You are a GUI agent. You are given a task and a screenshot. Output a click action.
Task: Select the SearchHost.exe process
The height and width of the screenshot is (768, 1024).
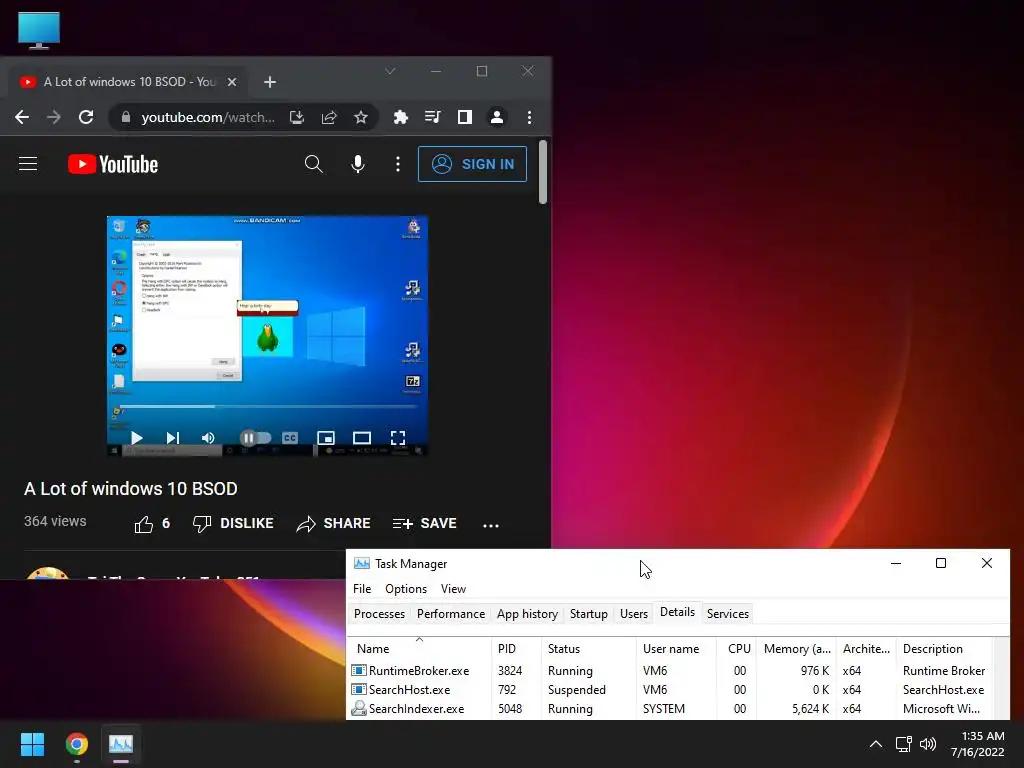pos(671,690)
